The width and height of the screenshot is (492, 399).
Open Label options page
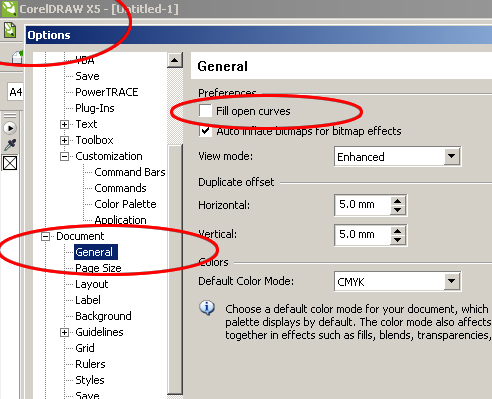click(88, 300)
